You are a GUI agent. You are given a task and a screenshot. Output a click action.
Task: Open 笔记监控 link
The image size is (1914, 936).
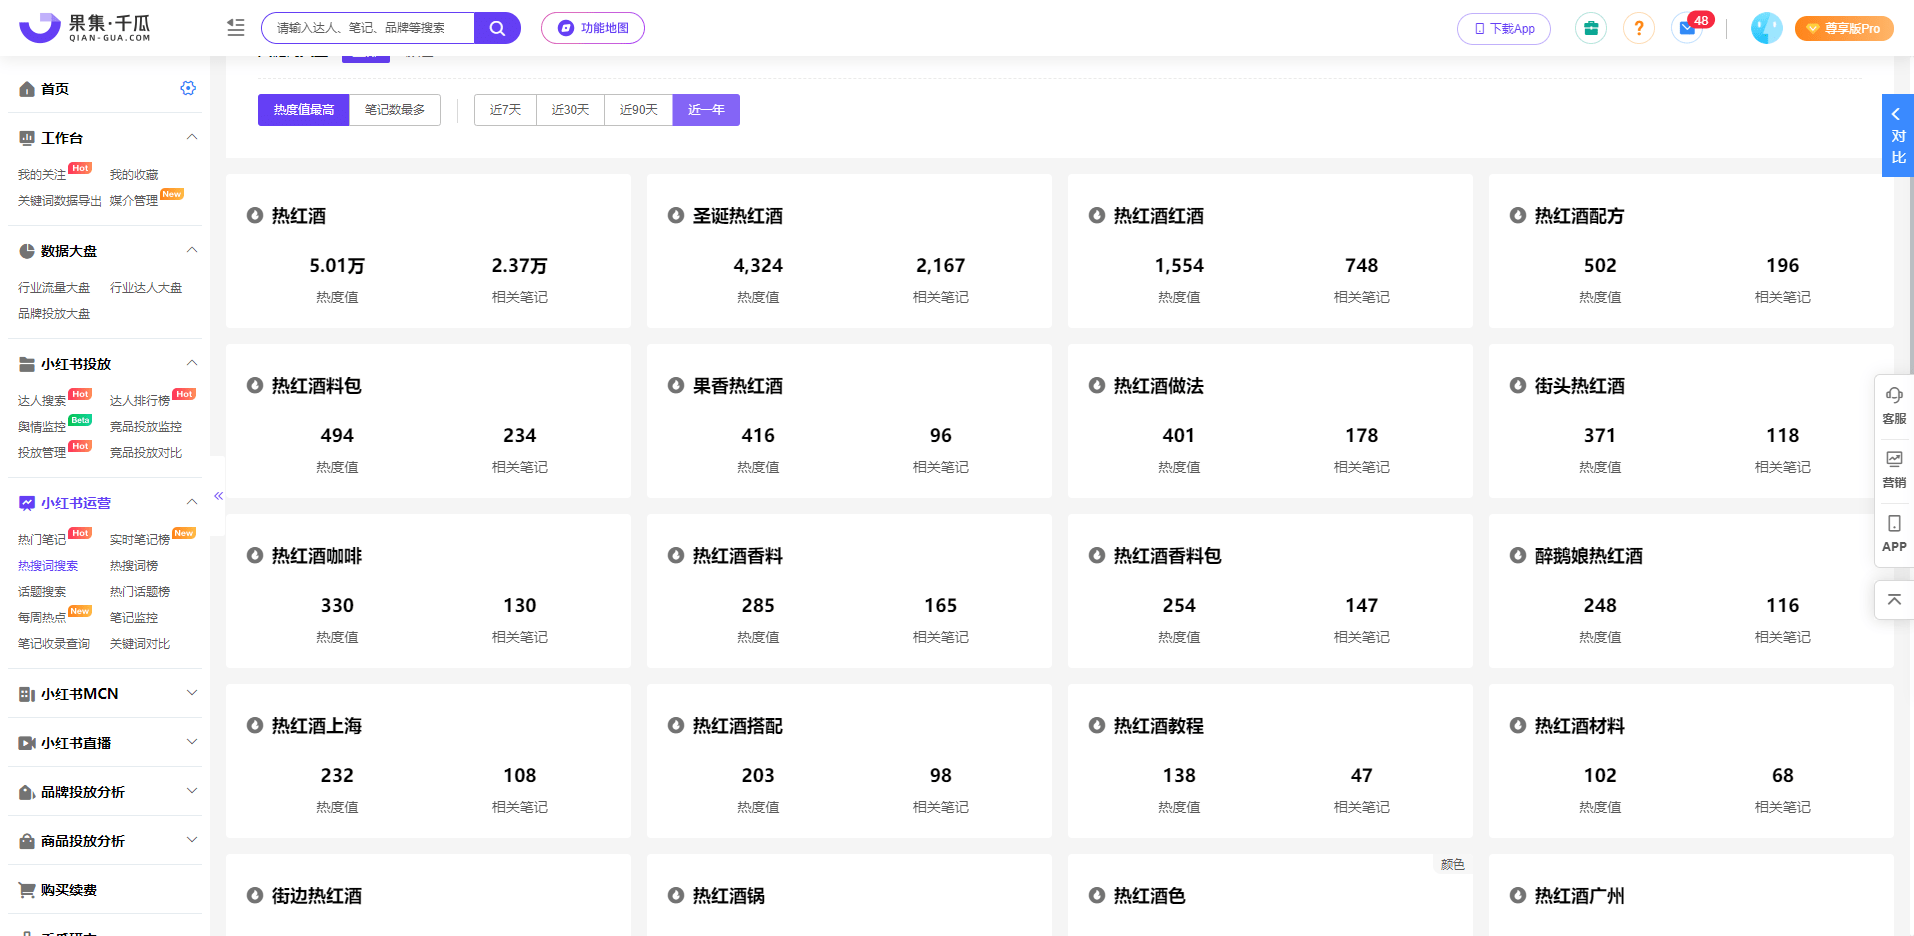click(x=134, y=618)
